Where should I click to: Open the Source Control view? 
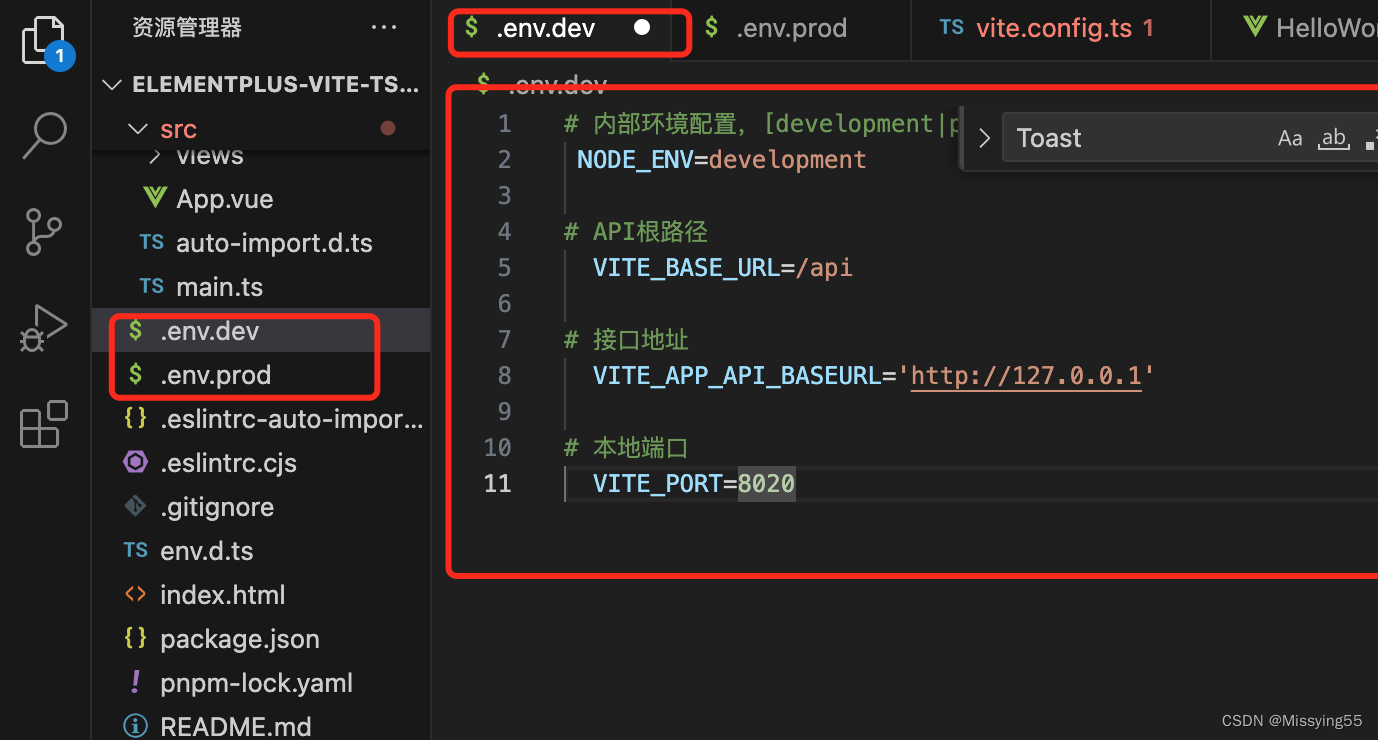[44, 232]
